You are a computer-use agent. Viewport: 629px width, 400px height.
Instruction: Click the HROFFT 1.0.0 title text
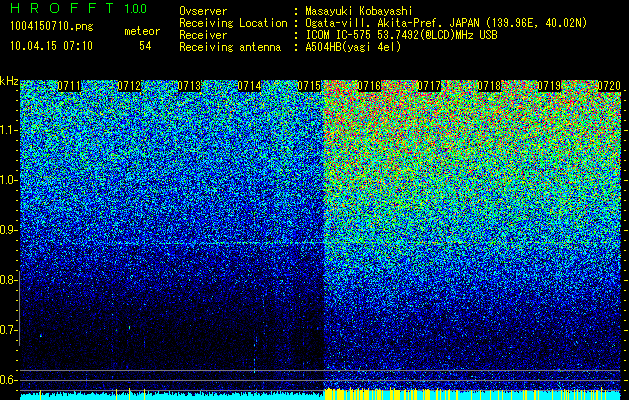[78, 8]
